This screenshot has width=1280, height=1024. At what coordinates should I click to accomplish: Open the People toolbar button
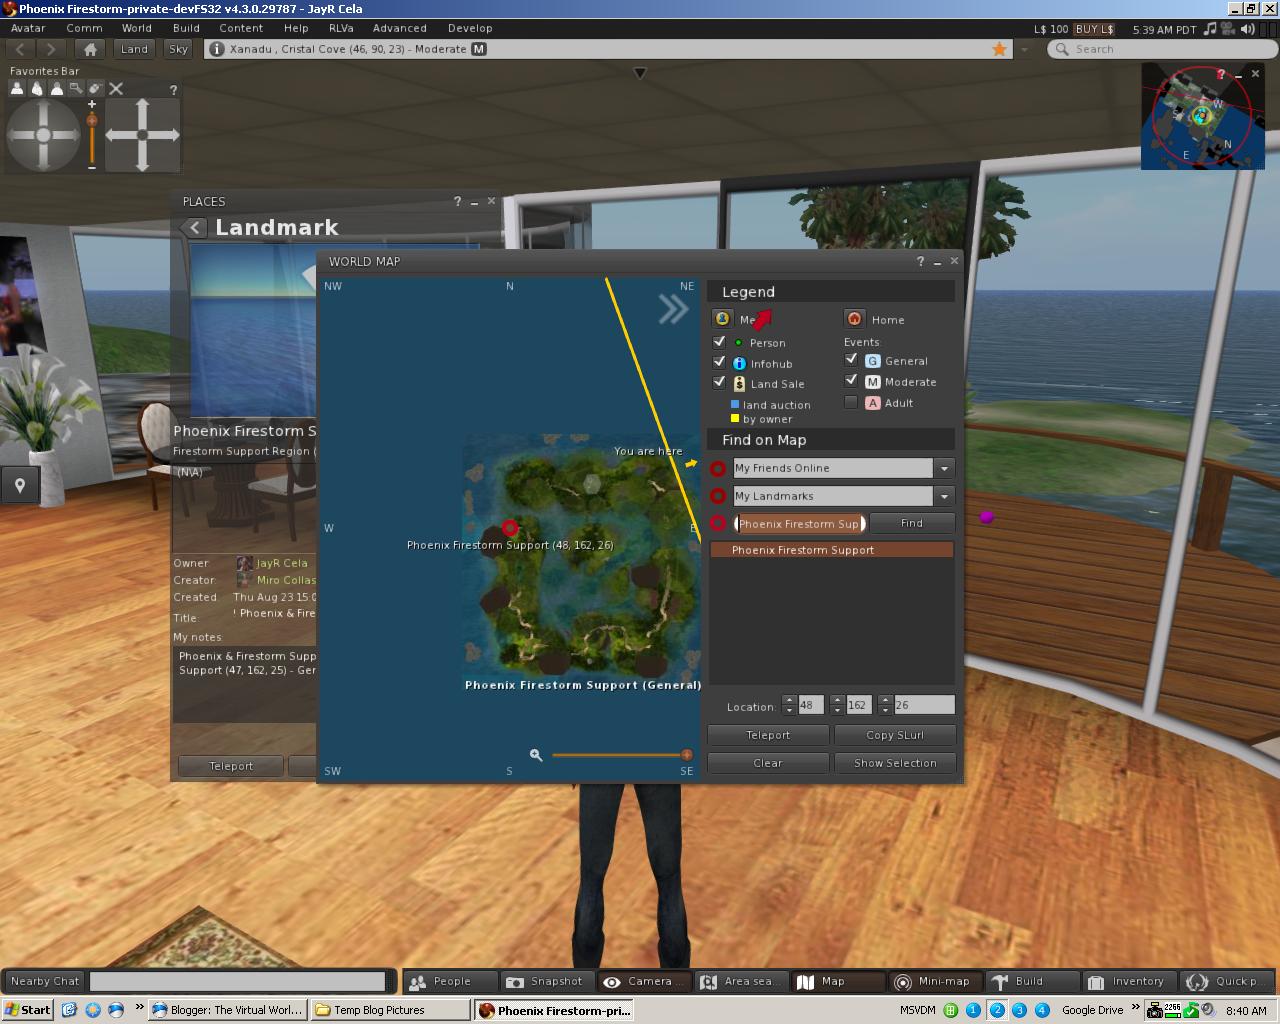(x=449, y=981)
